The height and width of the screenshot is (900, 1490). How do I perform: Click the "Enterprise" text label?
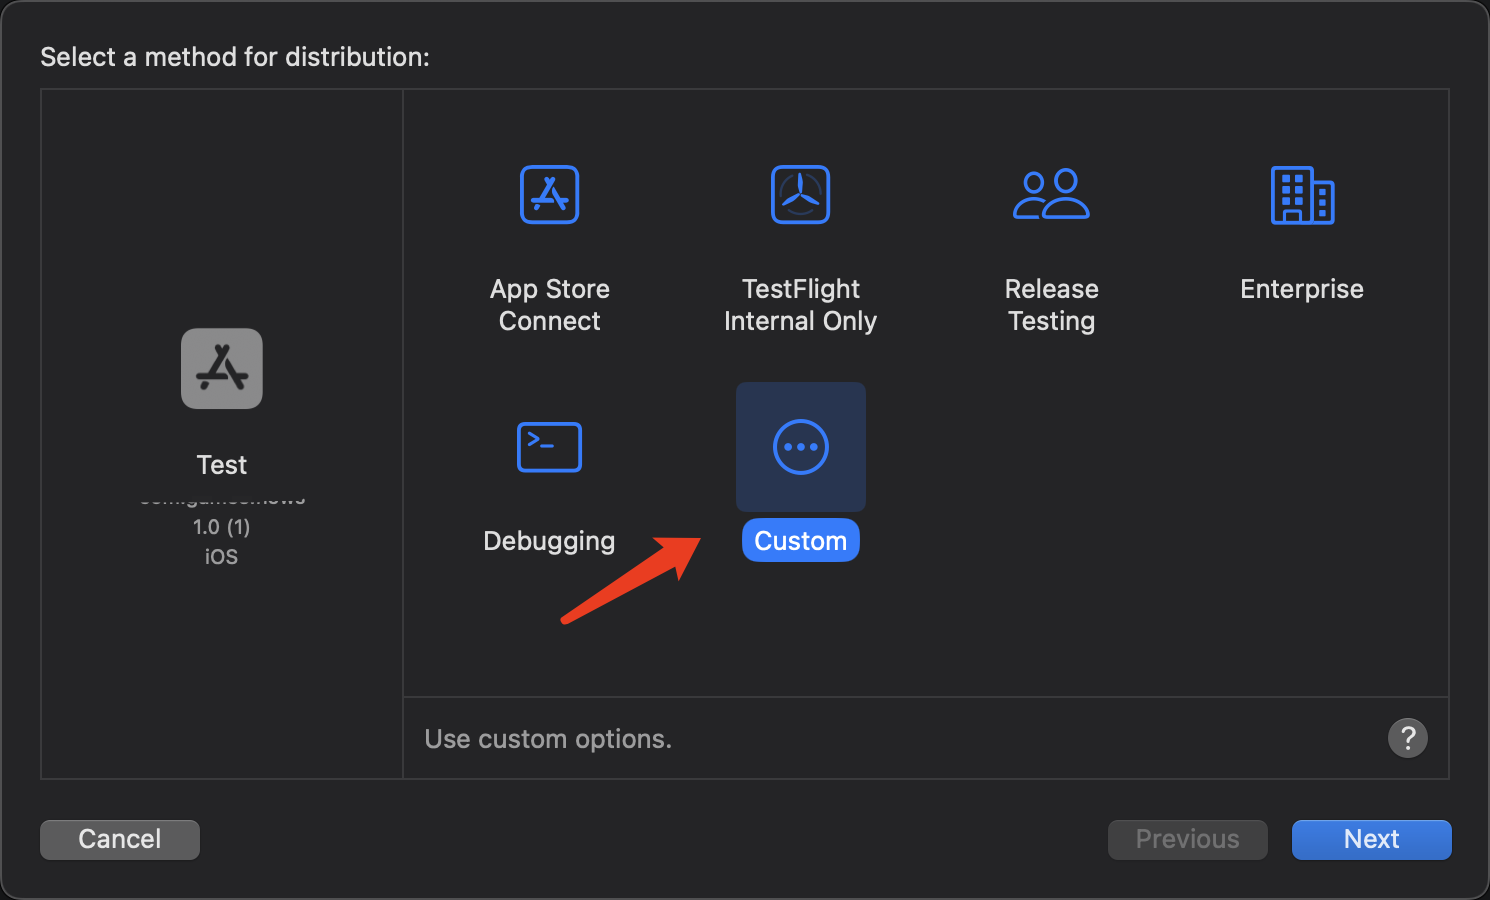(1302, 289)
